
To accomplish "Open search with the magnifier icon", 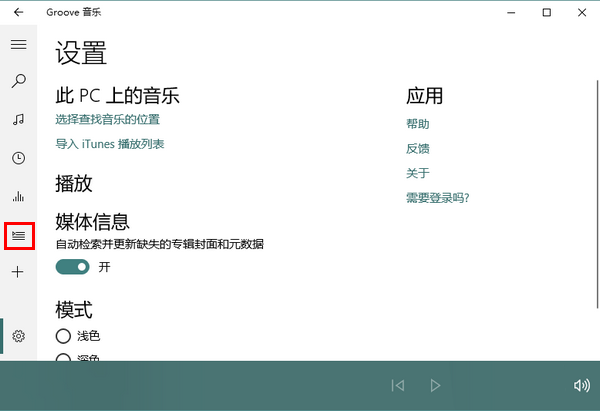I will tap(18, 81).
